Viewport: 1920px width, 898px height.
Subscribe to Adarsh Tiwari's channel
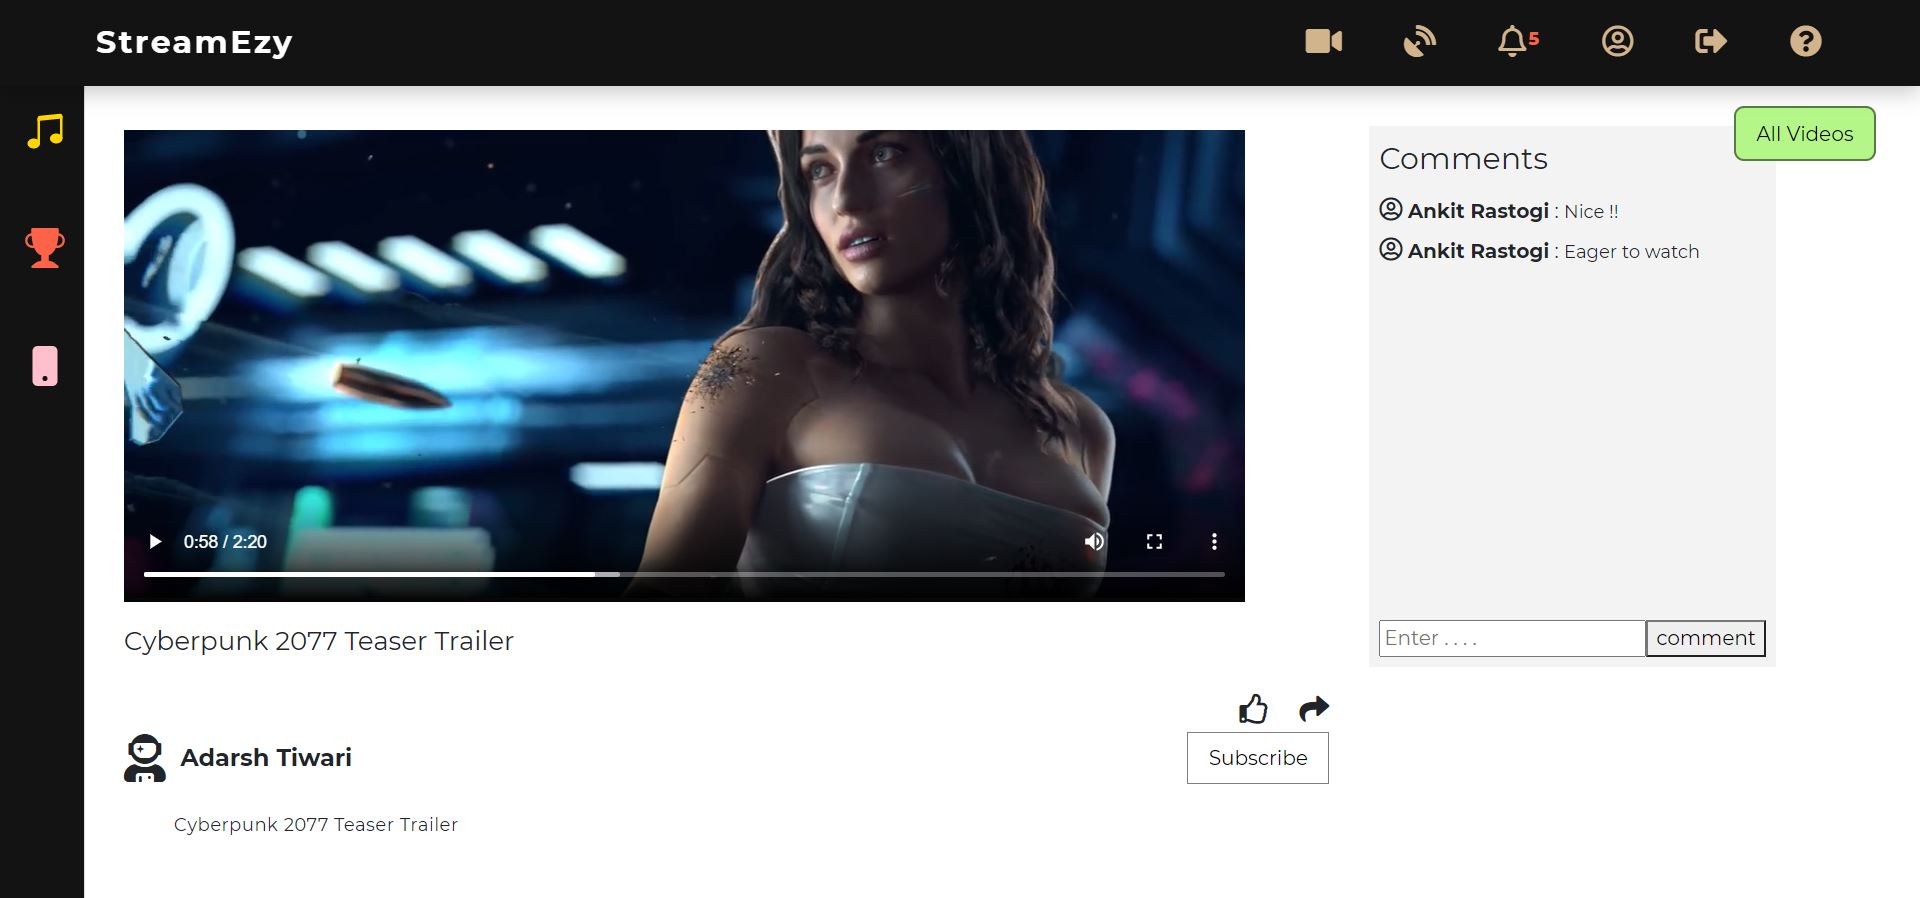coord(1257,758)
